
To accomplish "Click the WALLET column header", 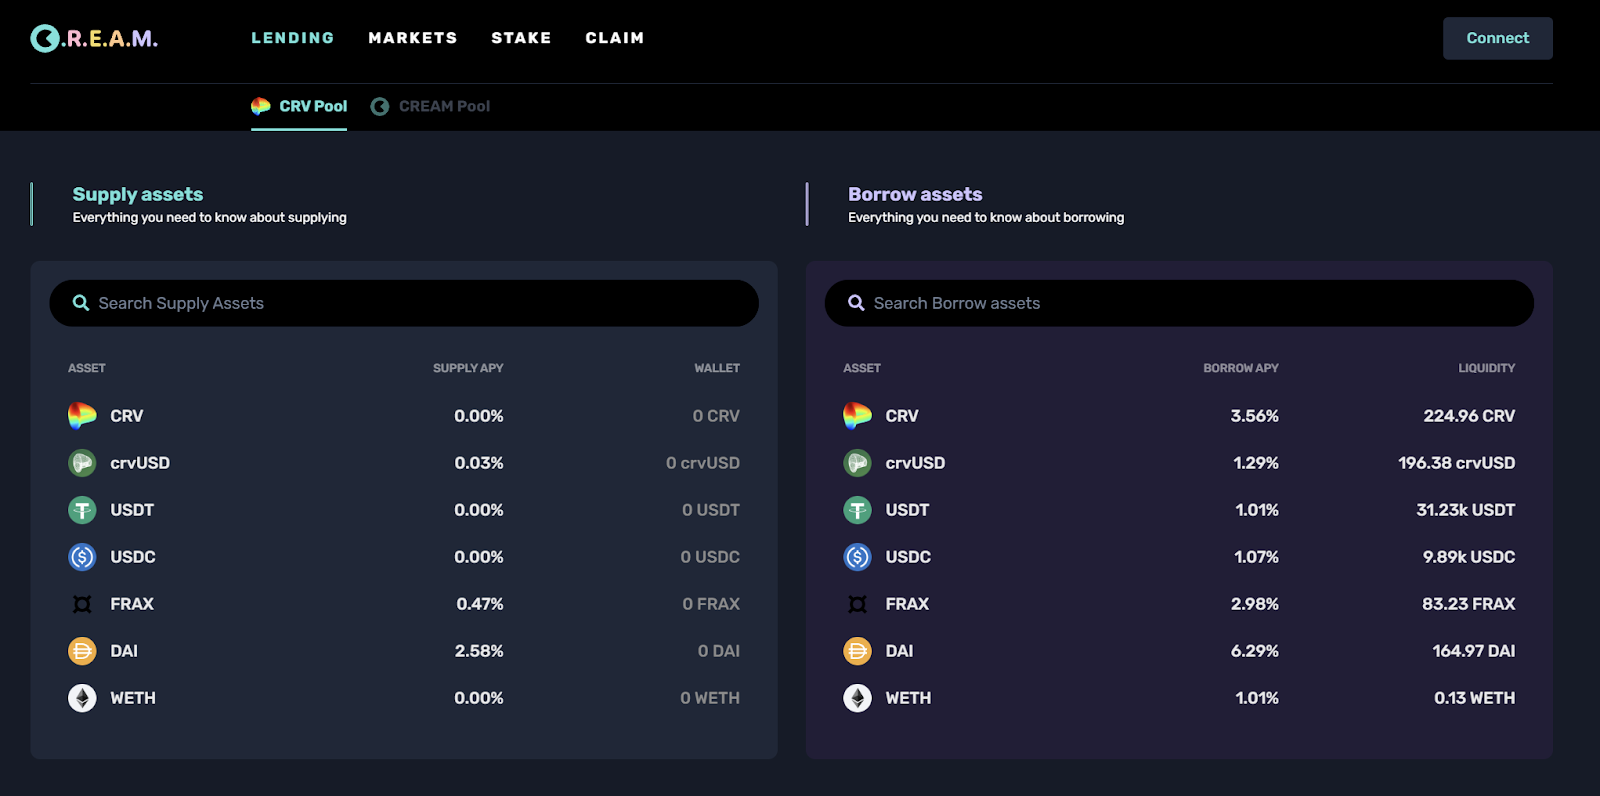I will pos(717,368).
